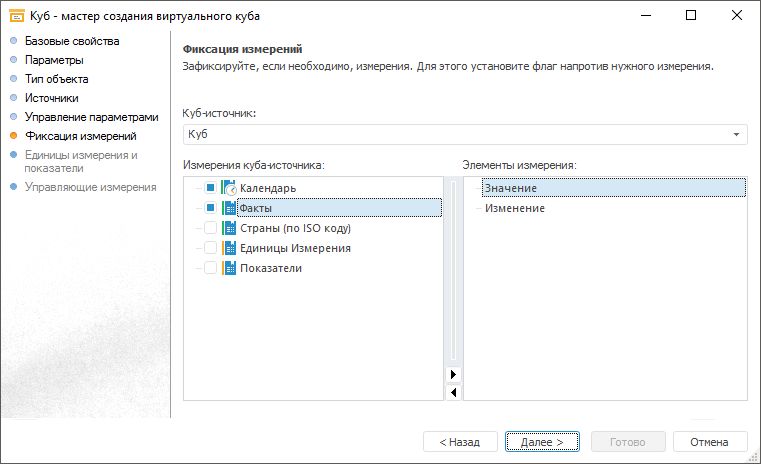Click the Факты dimension icon
The height and width of the screenshot is (464, 761).
click(229, 208)
